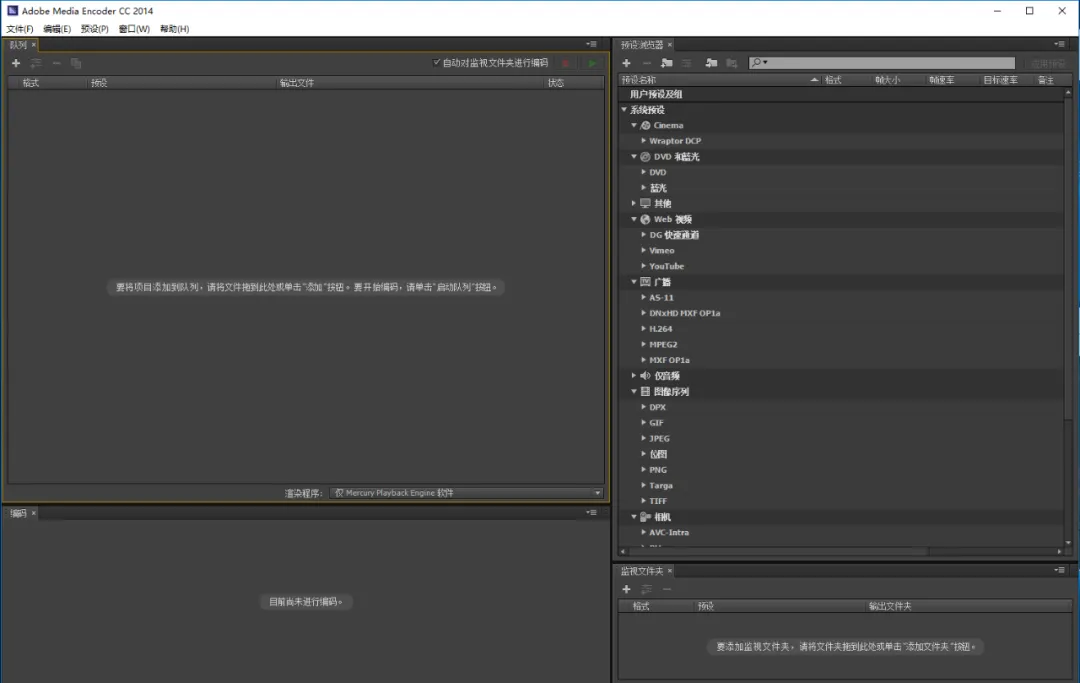
Task: Add a watch folder with plus icon
Action: tap(626, 589)
